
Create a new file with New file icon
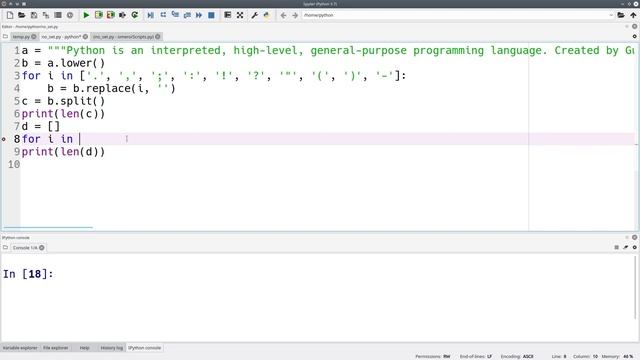point(10,15)
